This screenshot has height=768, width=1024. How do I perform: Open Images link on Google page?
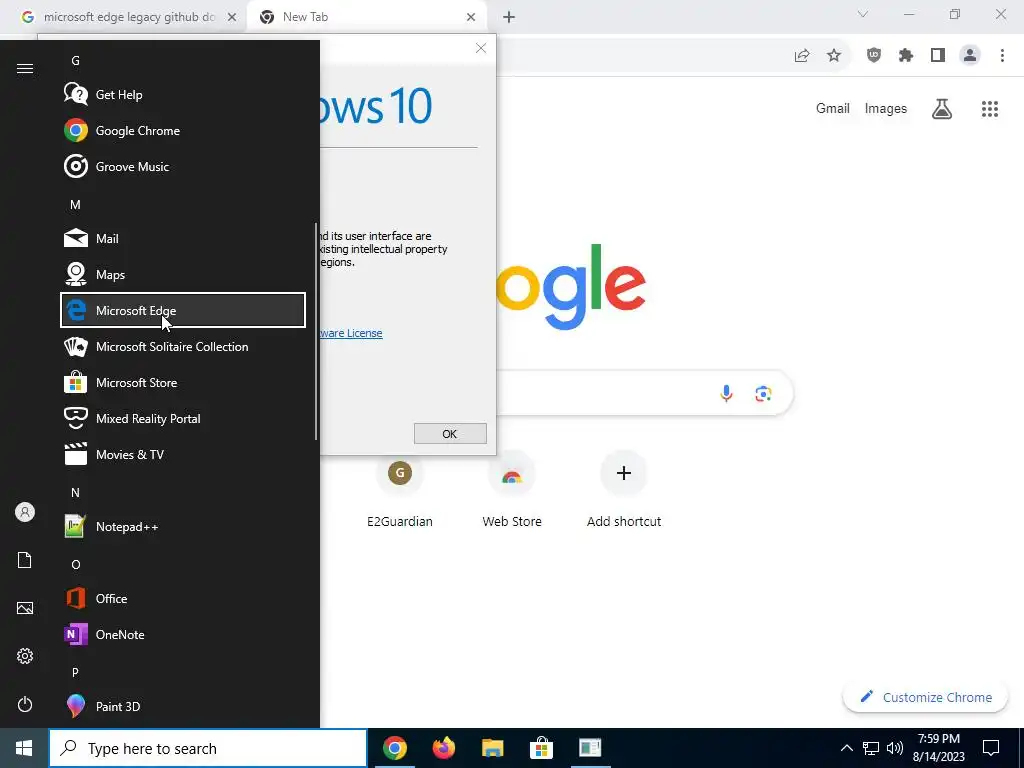[x=886, y=108]
